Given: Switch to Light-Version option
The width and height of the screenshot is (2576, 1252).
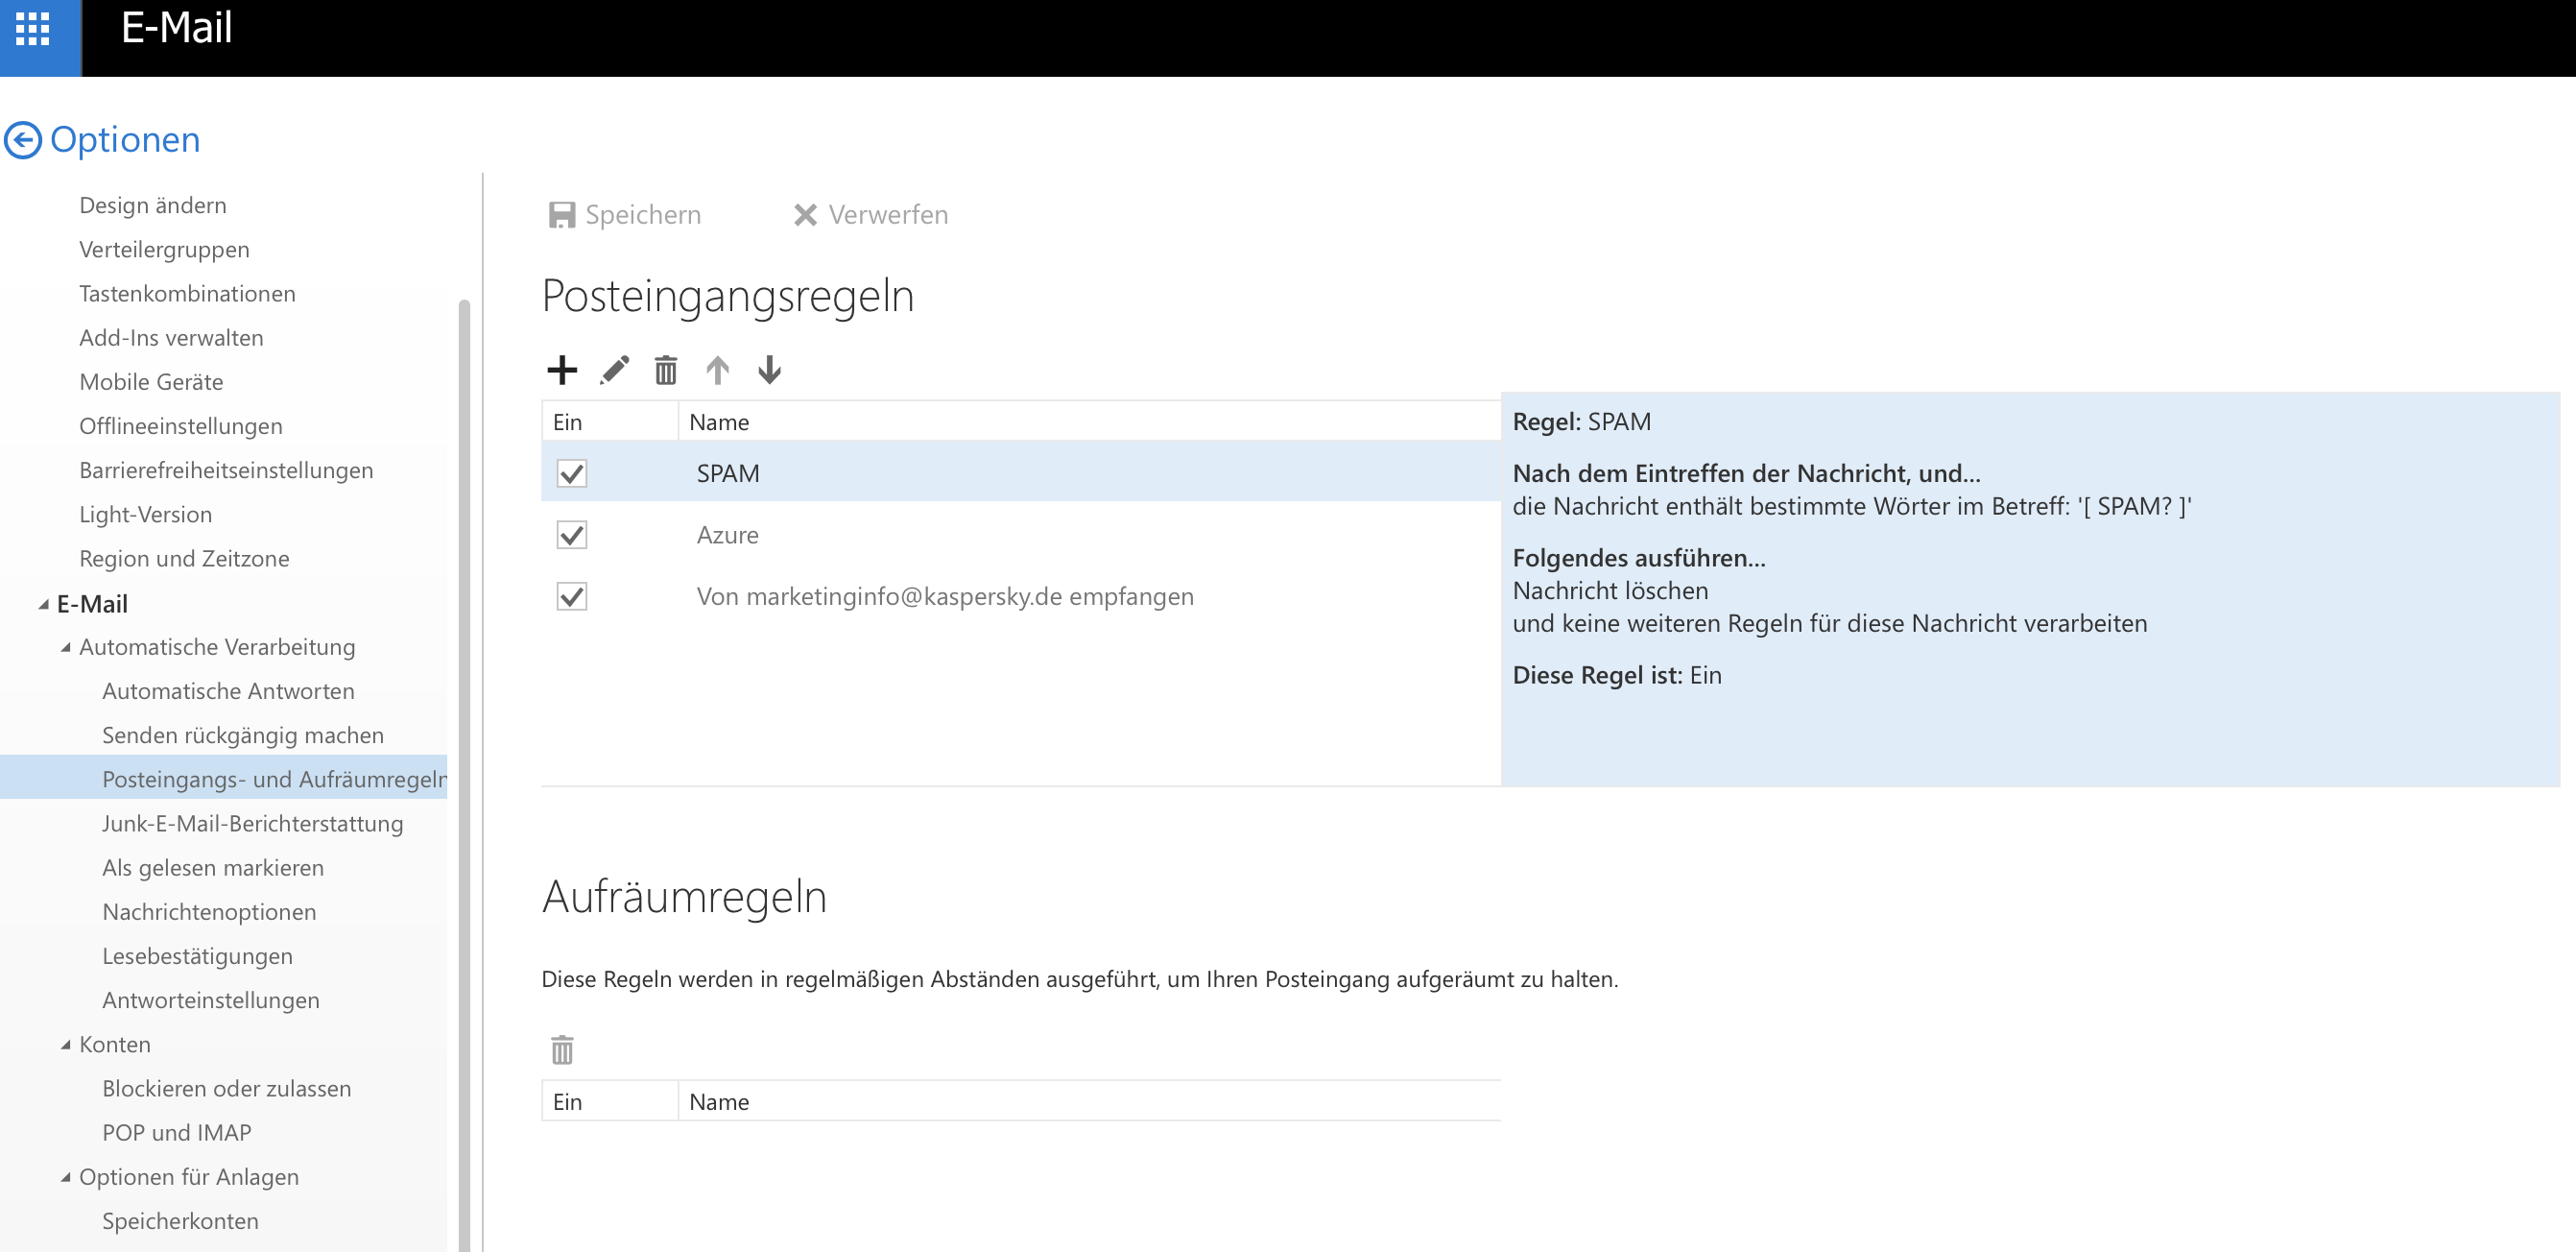Looking at the screenshot, I should pos(146,514).
